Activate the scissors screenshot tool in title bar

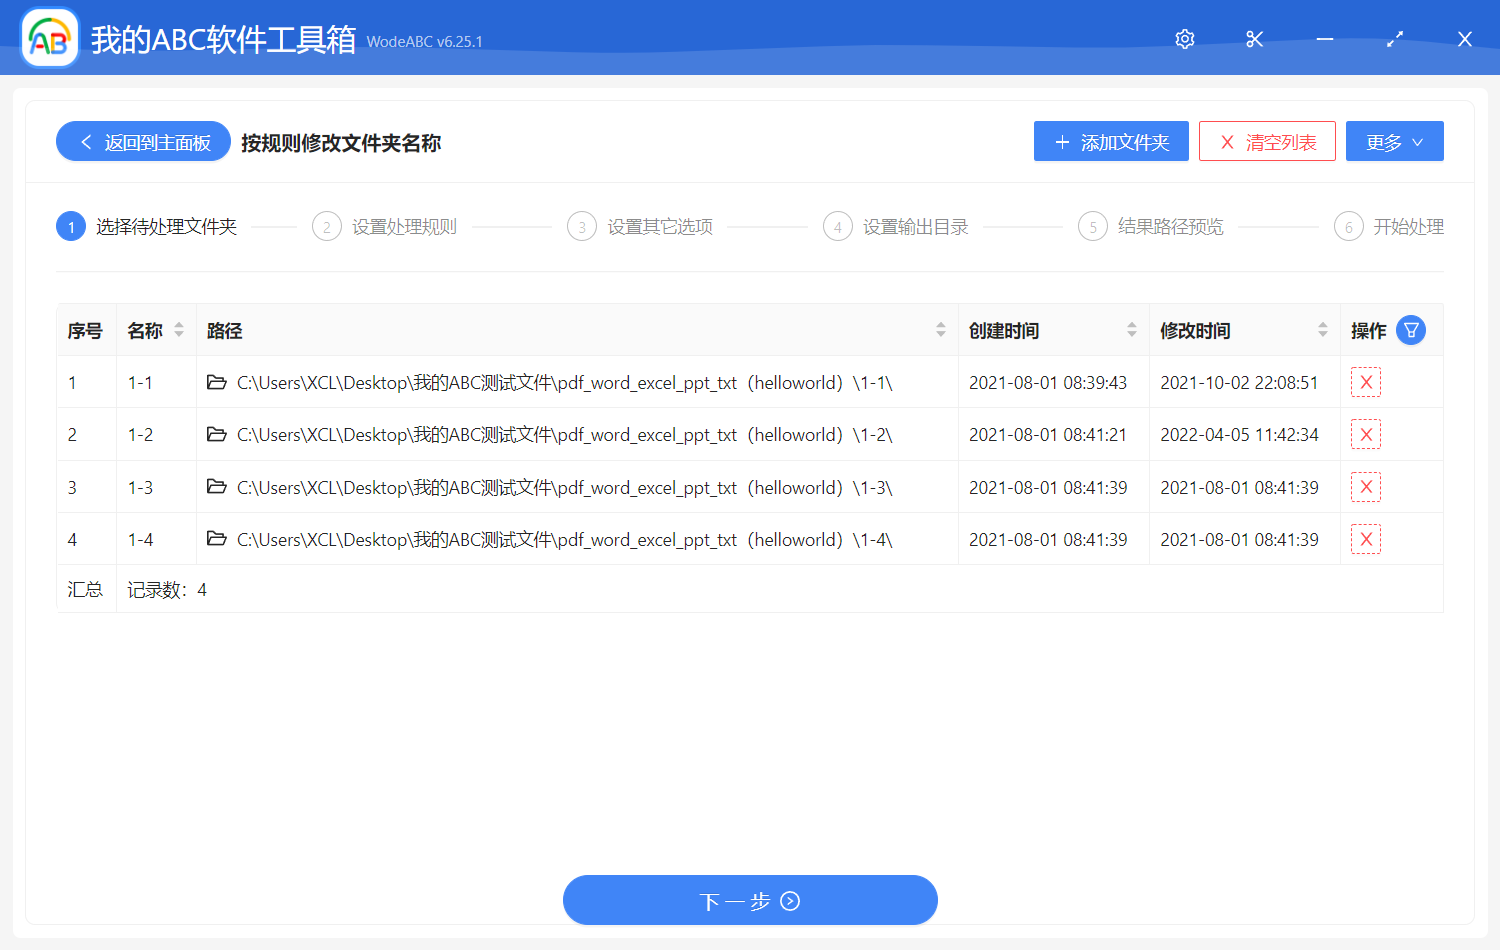tap(1254, 39)
